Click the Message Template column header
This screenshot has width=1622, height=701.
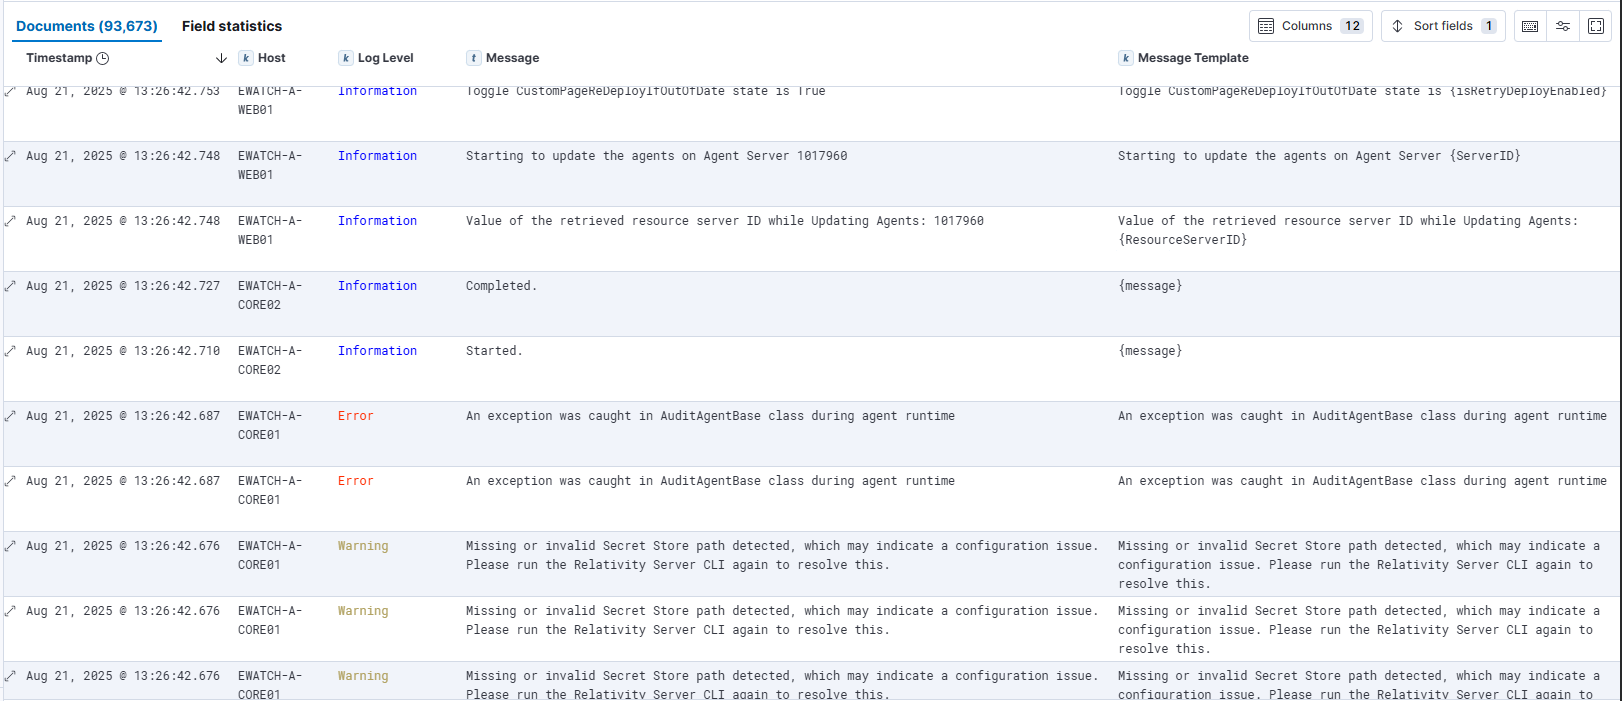tap(1193, 58)
